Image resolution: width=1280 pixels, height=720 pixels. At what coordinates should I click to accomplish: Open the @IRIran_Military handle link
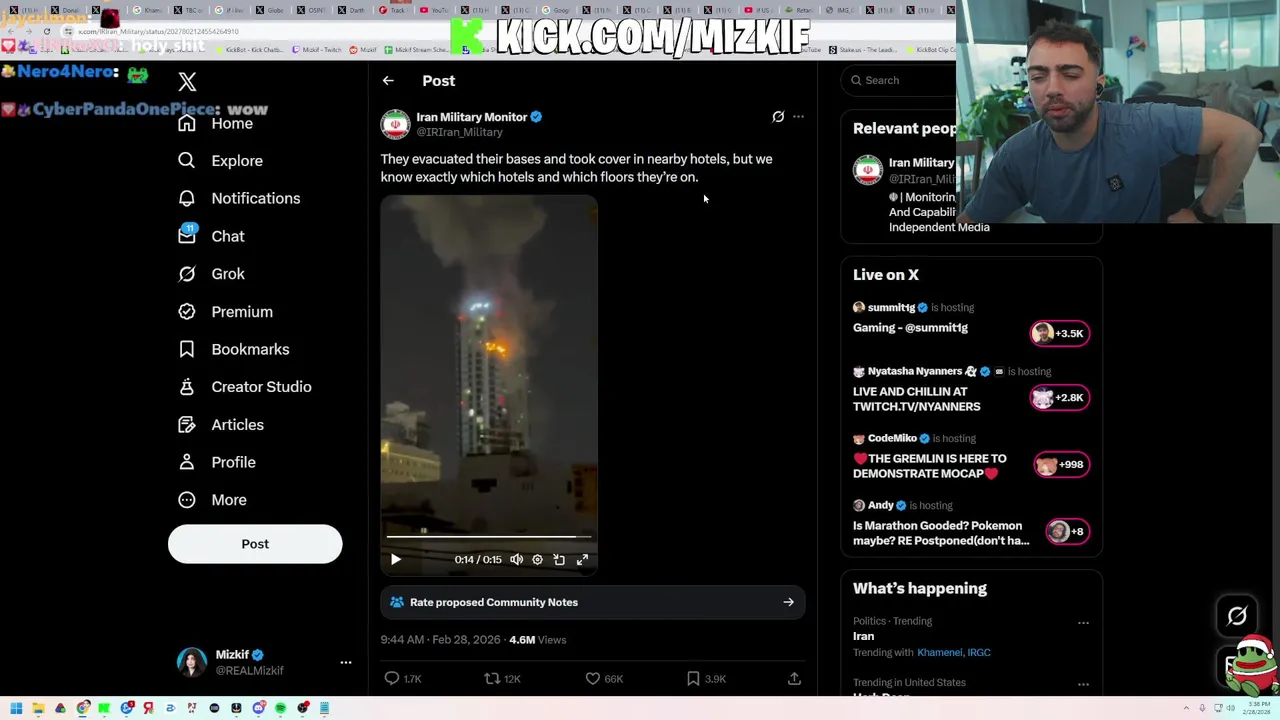point(459,132)
